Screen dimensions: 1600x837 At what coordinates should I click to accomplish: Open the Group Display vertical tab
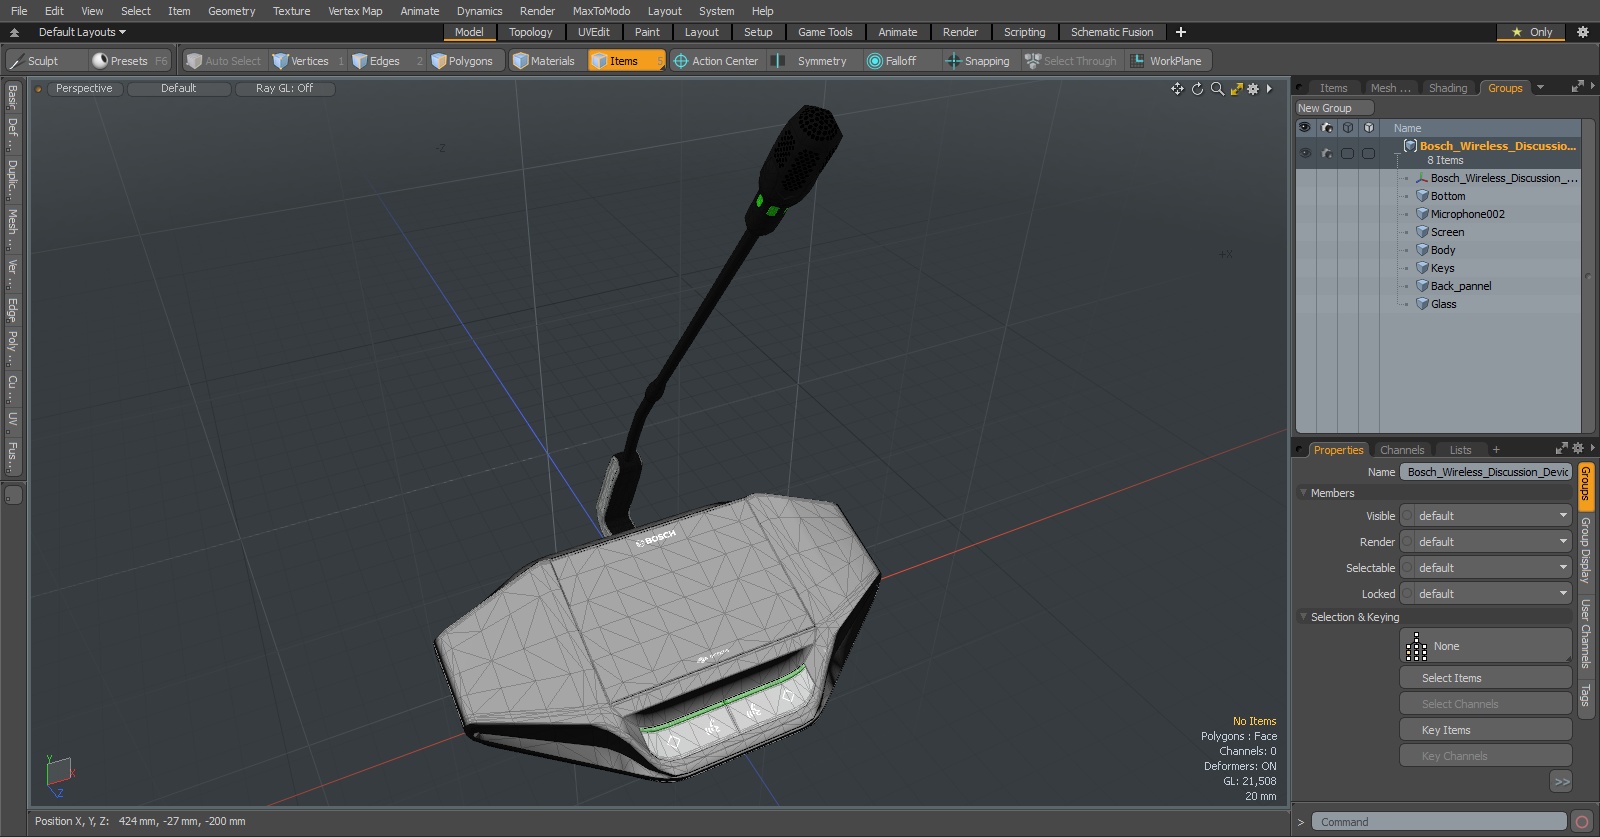[1585, 550]
